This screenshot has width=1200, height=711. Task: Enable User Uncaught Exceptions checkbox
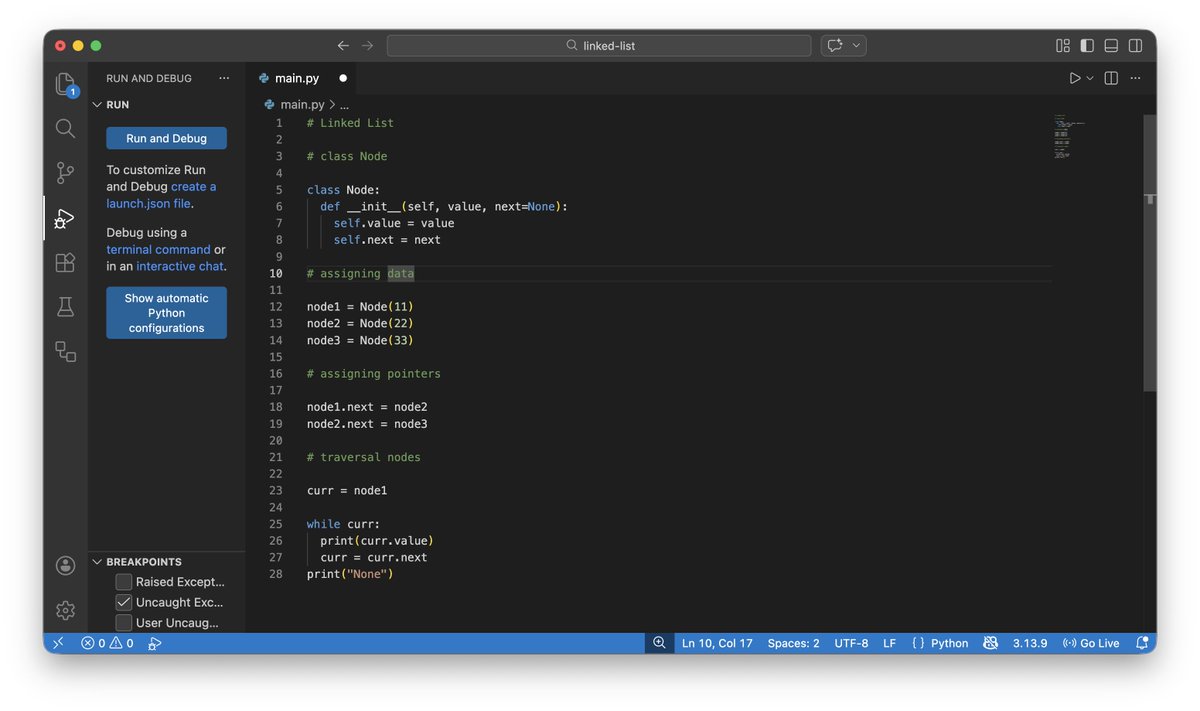tap(124, 623)
